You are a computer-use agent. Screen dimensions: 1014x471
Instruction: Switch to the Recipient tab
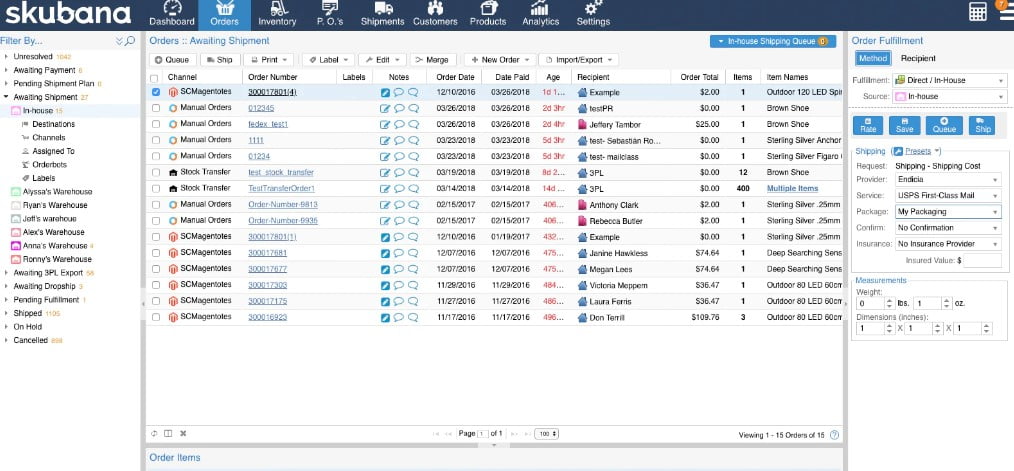918,58
